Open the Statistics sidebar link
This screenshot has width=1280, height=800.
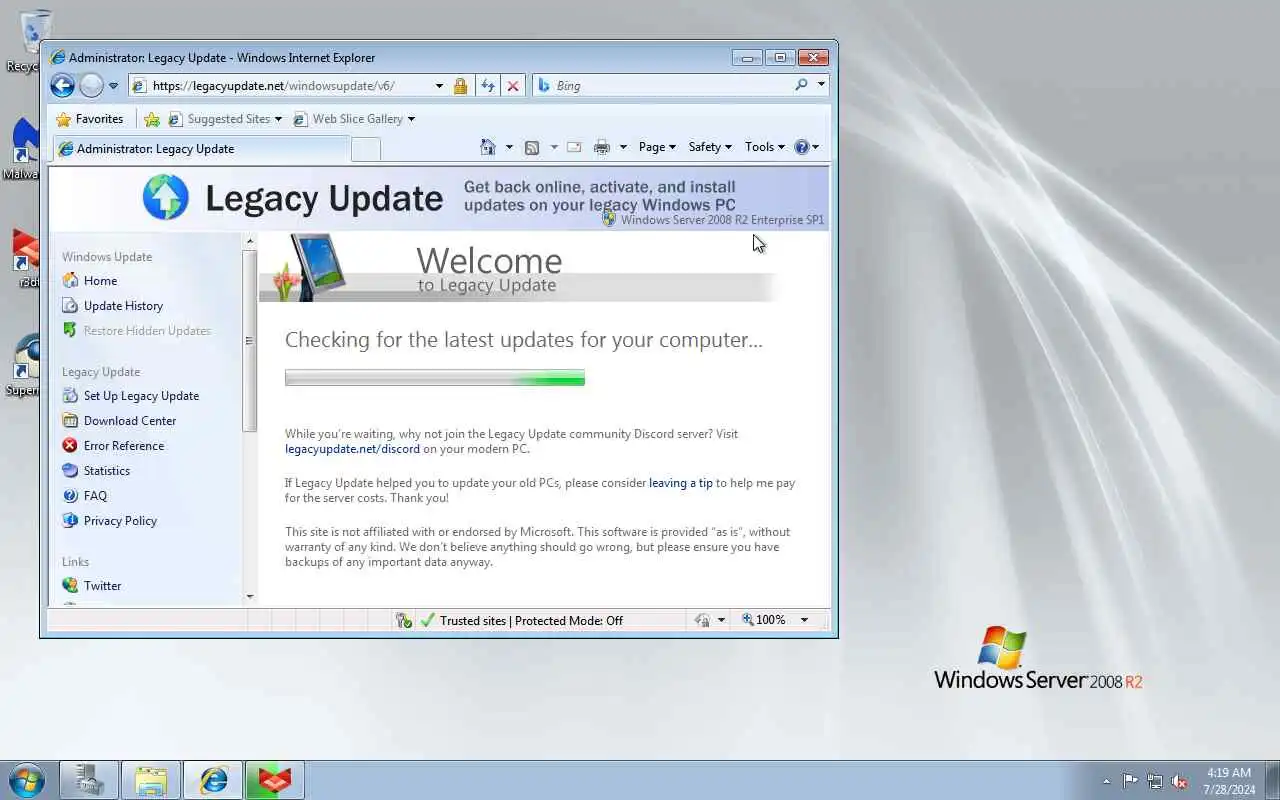107,471
